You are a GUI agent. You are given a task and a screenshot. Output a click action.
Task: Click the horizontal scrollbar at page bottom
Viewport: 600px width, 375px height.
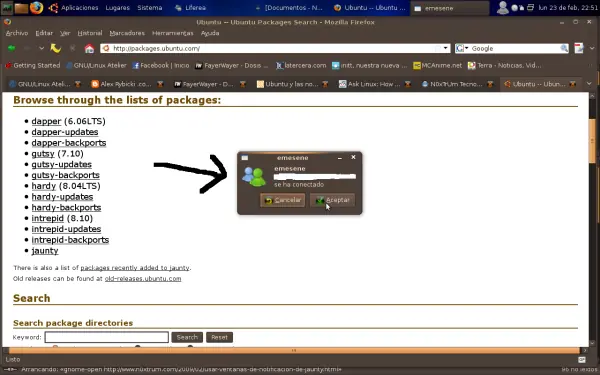pos(294,350)
